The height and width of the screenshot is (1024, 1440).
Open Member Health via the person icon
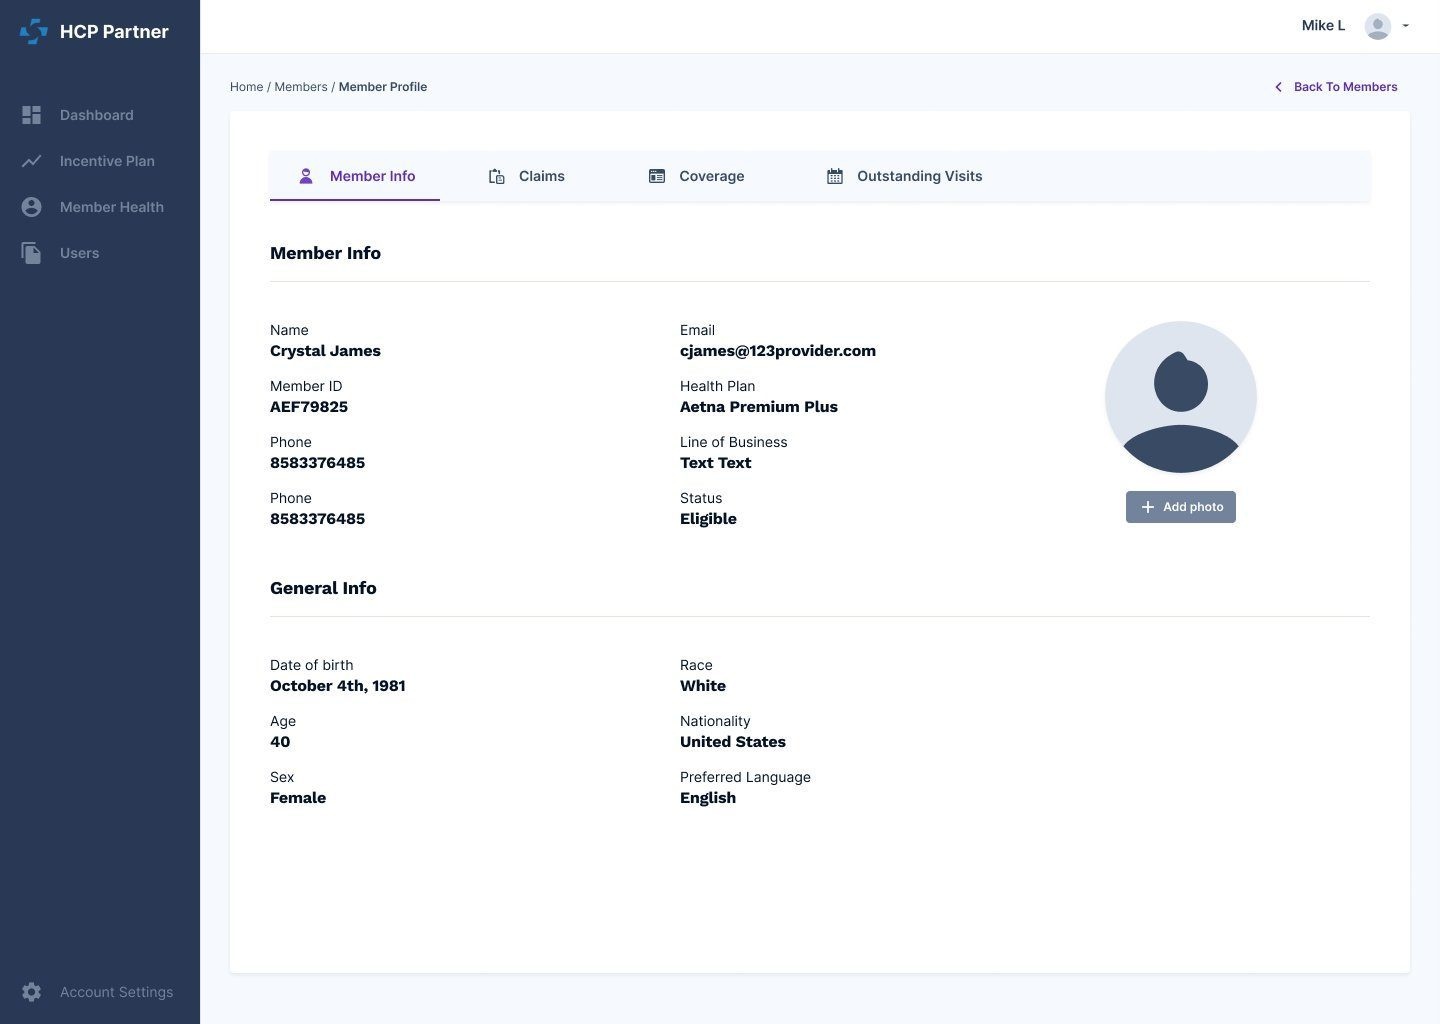click(31, 206)
